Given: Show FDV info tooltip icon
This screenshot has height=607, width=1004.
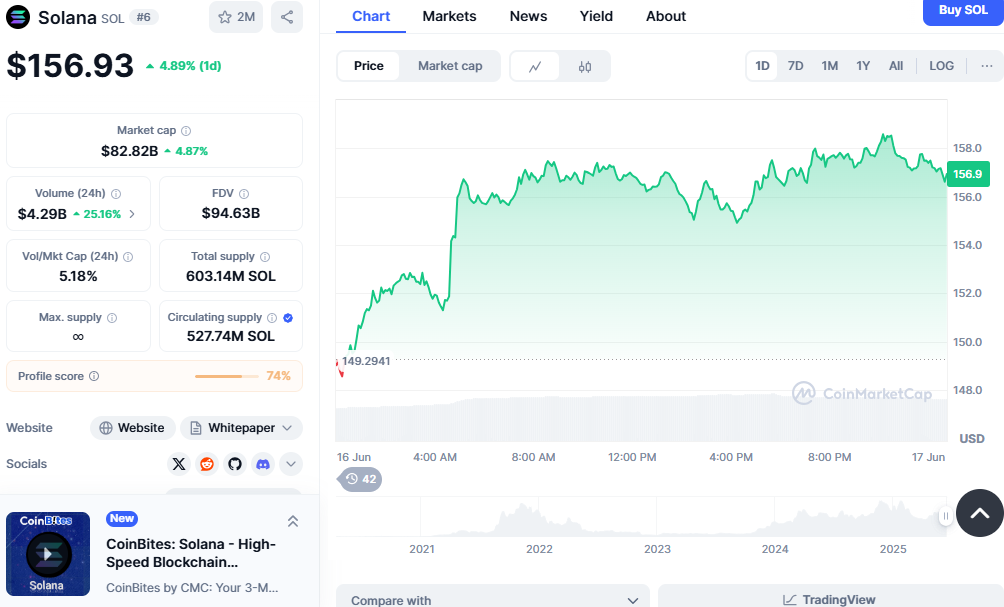Looking at the screenshot, I should (244, 193).
